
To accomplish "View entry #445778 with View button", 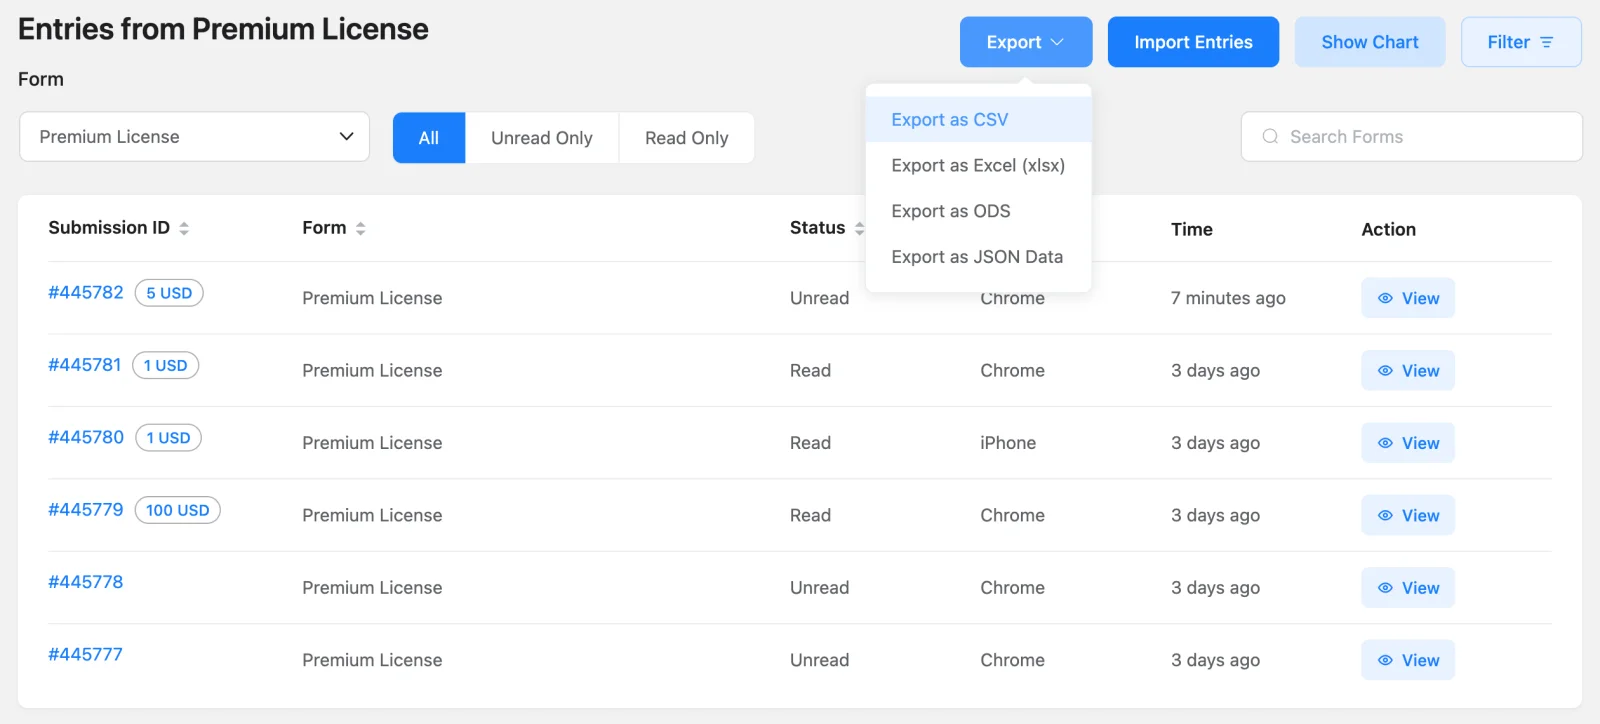I will (1408, 588).
